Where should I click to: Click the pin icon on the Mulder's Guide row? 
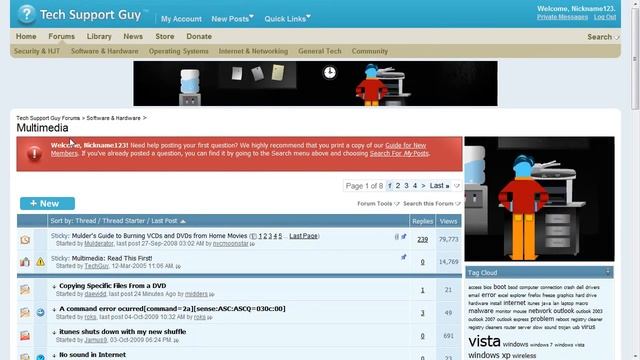(x=403, y=236)
